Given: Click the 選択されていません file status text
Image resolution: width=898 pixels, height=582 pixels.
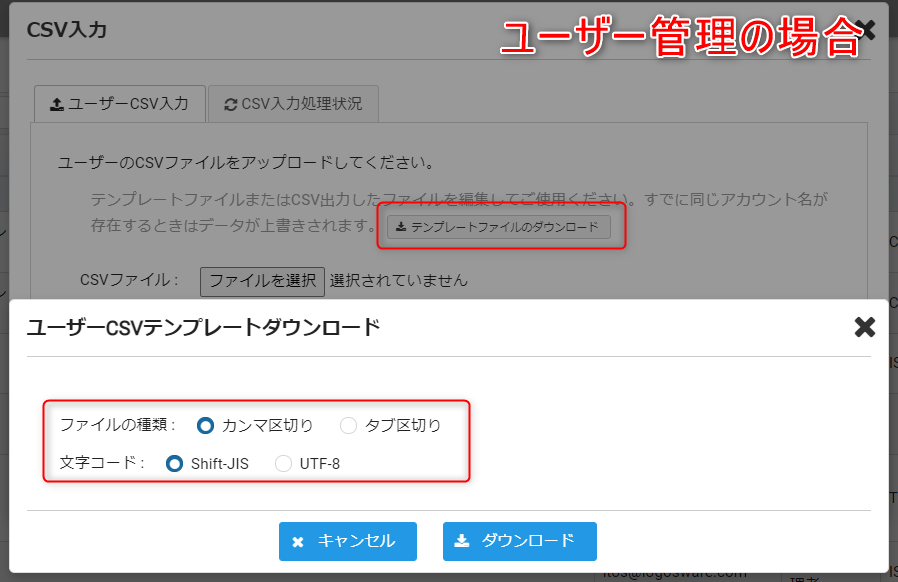Looking at the screenshot, I should coord(398,281).
